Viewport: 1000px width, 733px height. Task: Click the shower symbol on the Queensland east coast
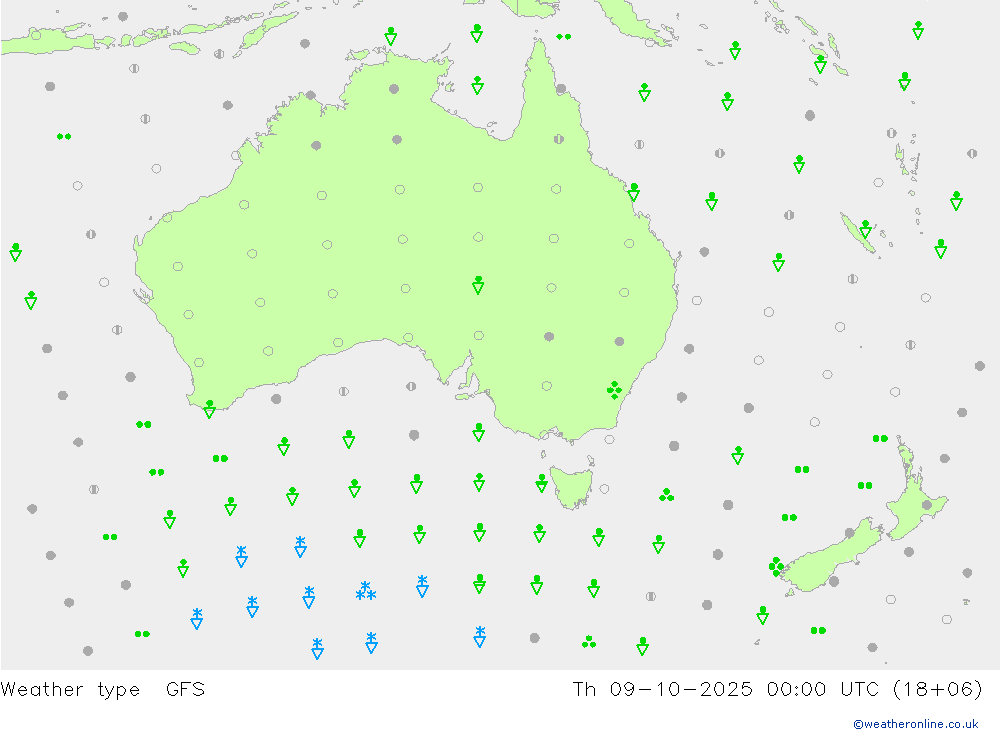(x=633, y=192)
